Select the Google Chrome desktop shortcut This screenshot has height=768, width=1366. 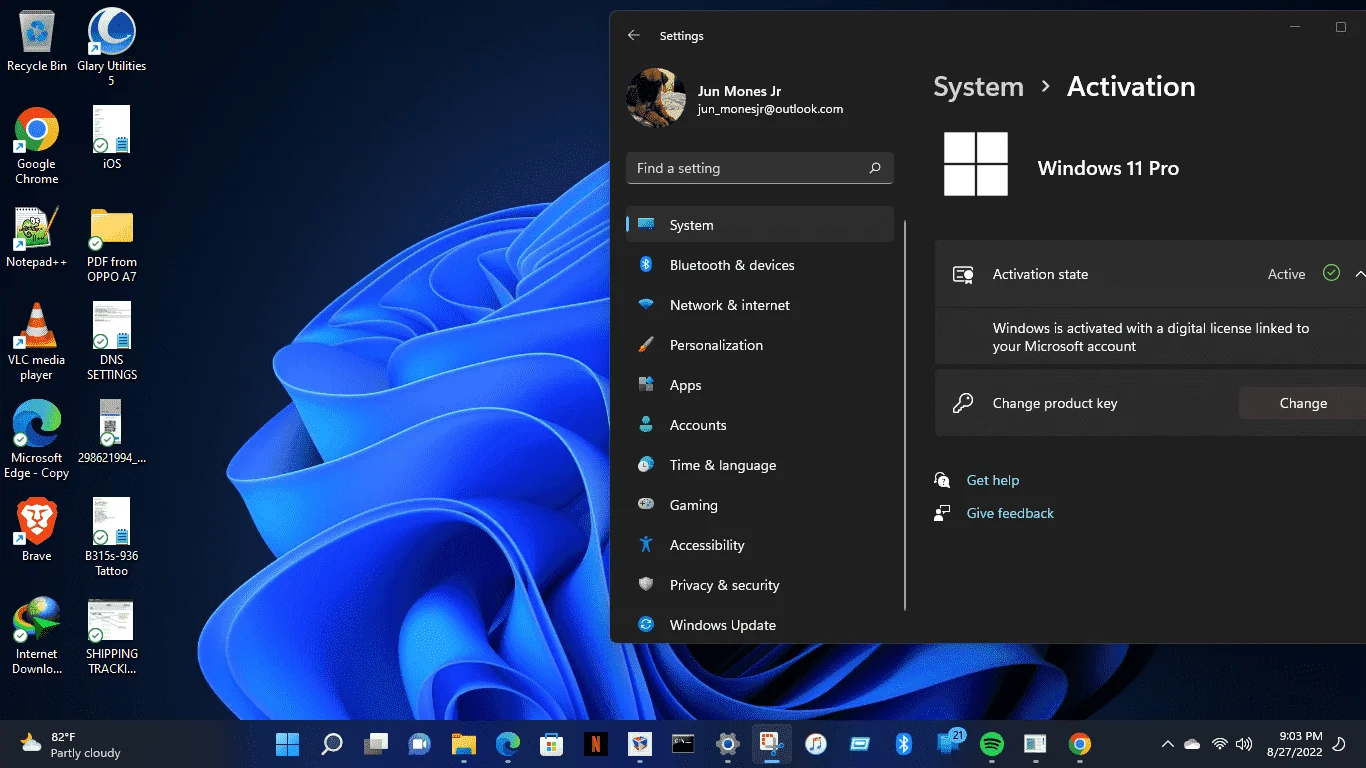[x=37, y=146]
